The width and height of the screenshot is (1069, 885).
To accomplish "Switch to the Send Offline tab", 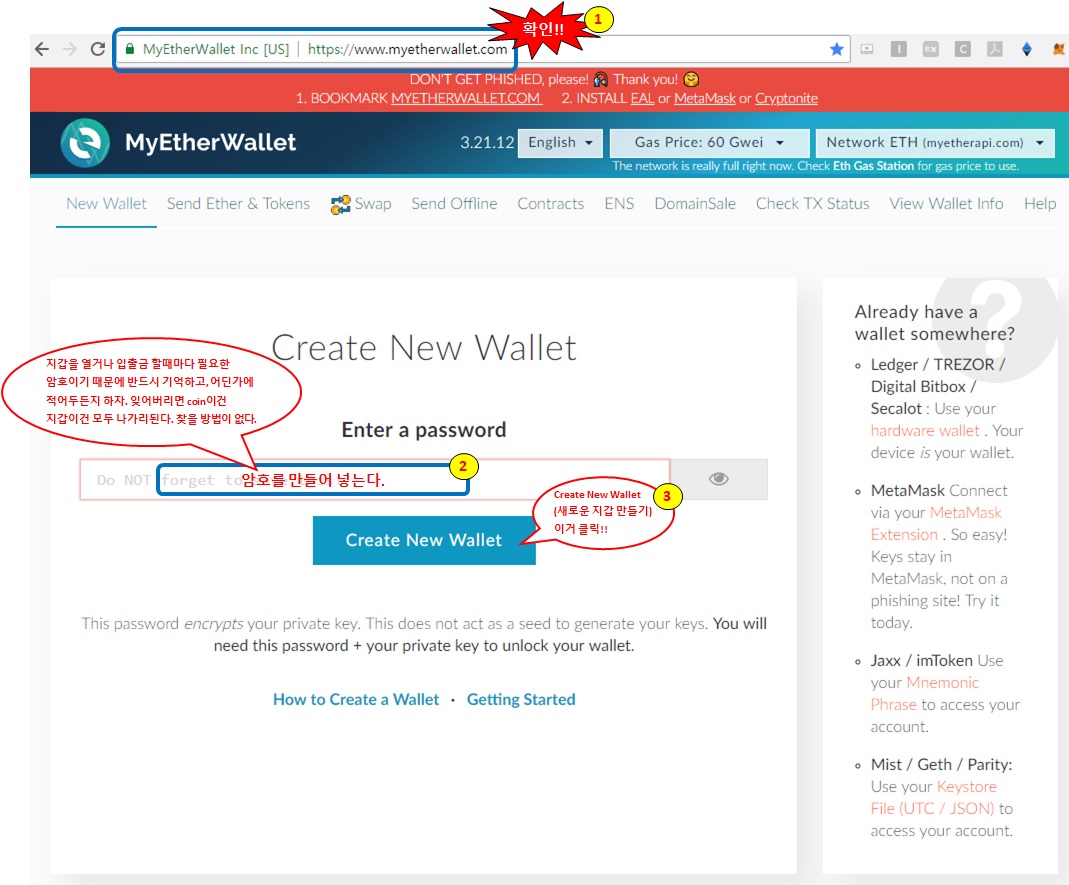I will [x=454, y=204].
